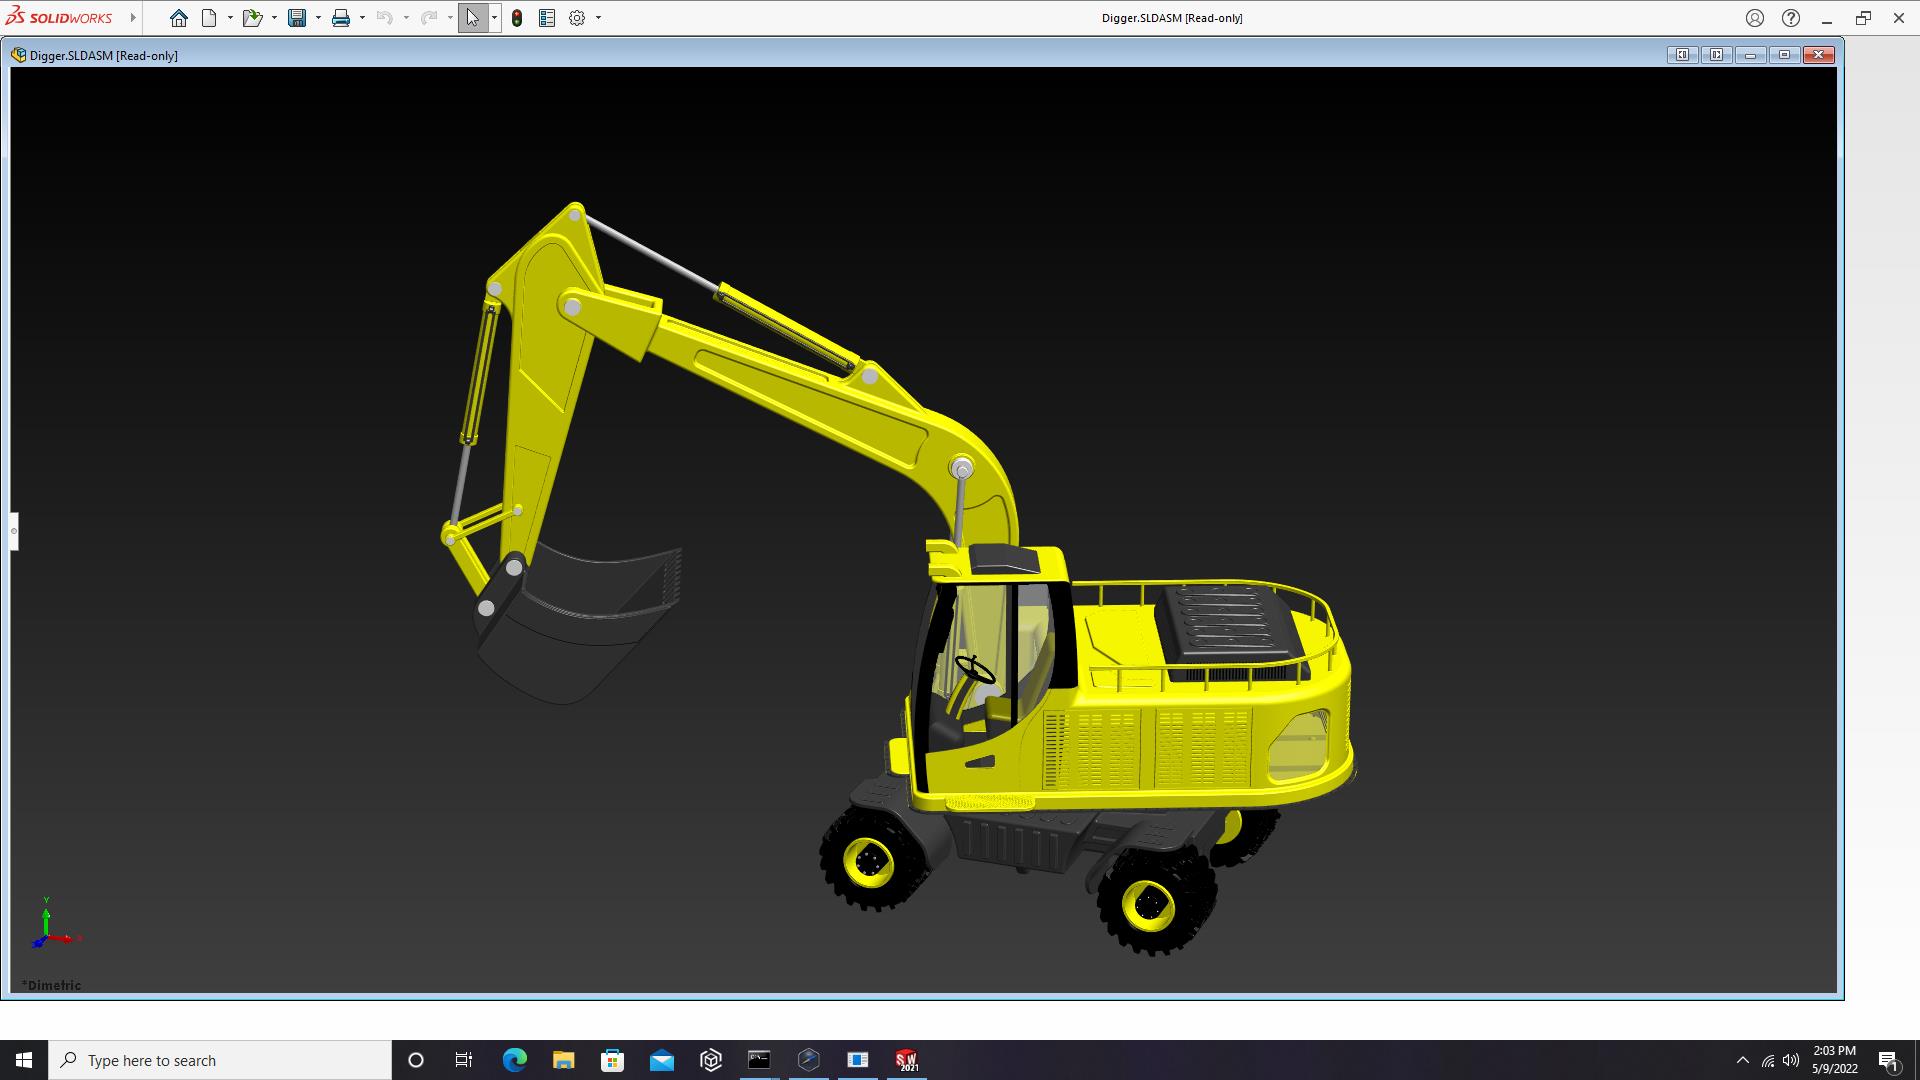Image resolution: width=1920 pixels, height=1080 pixels.
Task: Open the user login account icon
Action: (1755, 18)
